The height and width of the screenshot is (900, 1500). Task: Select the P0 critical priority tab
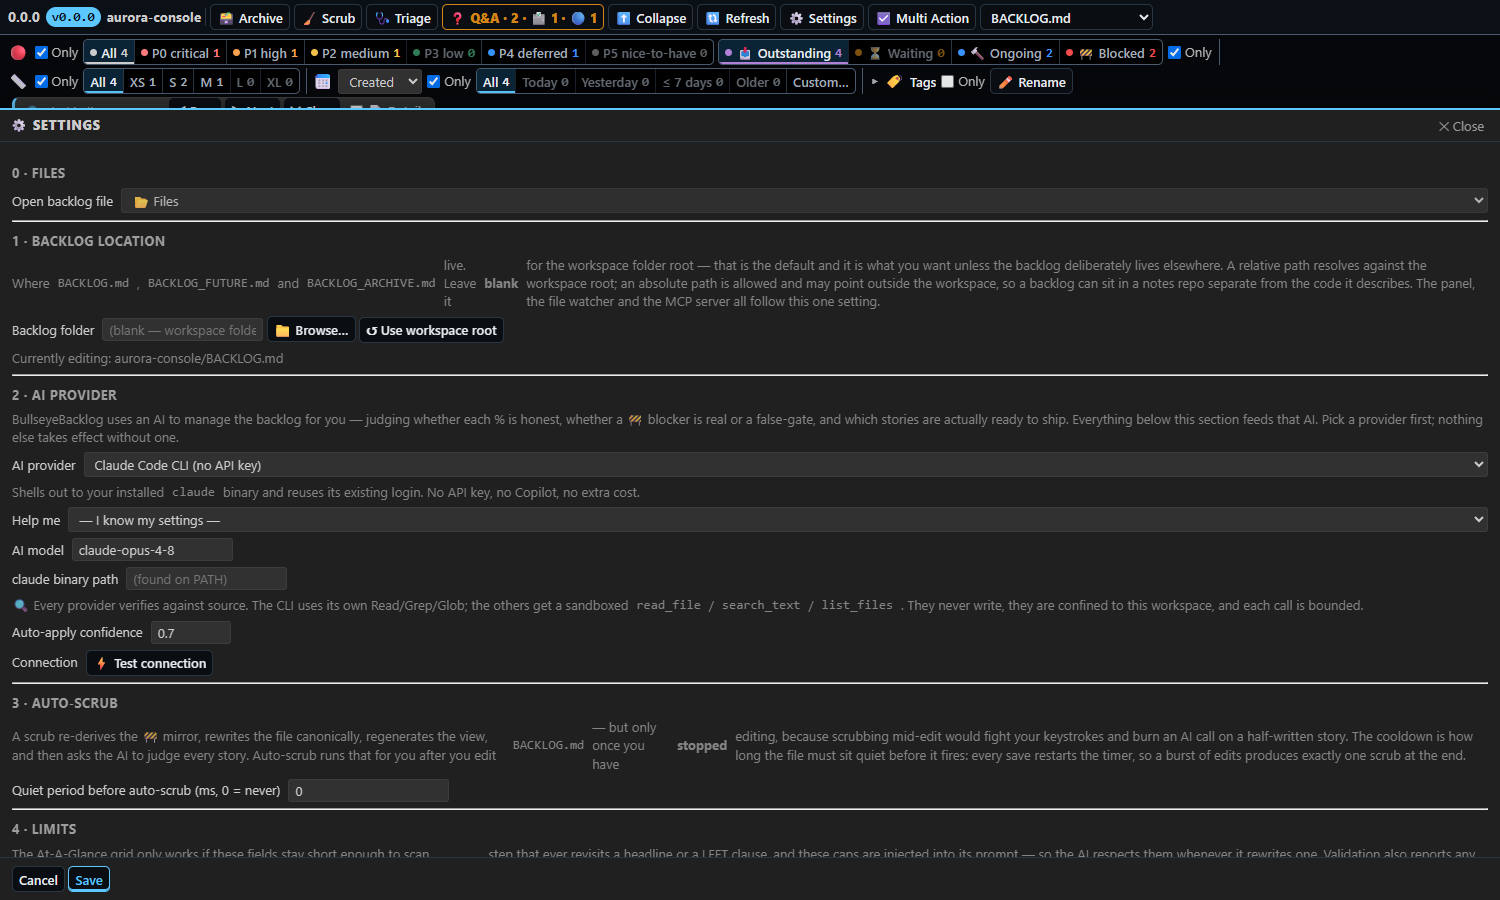coord(180,53)
